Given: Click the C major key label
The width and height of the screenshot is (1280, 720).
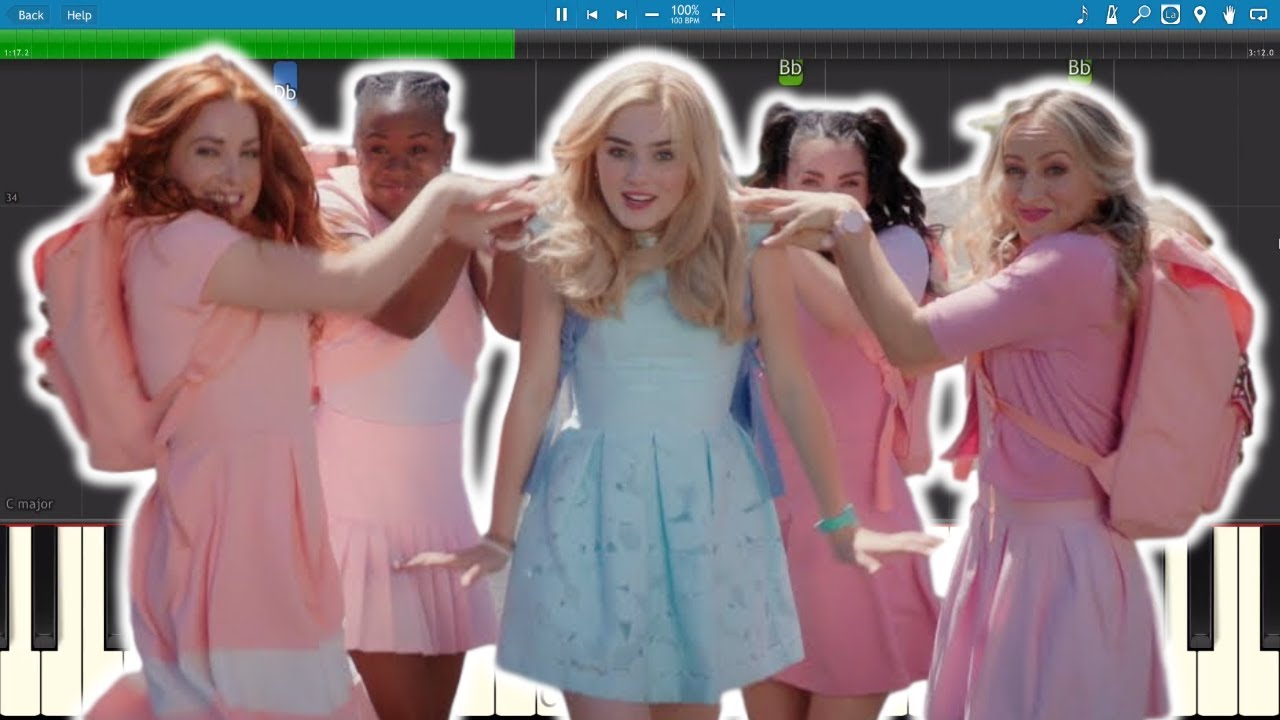Looking at the screenshot, I should pos(29,504).
